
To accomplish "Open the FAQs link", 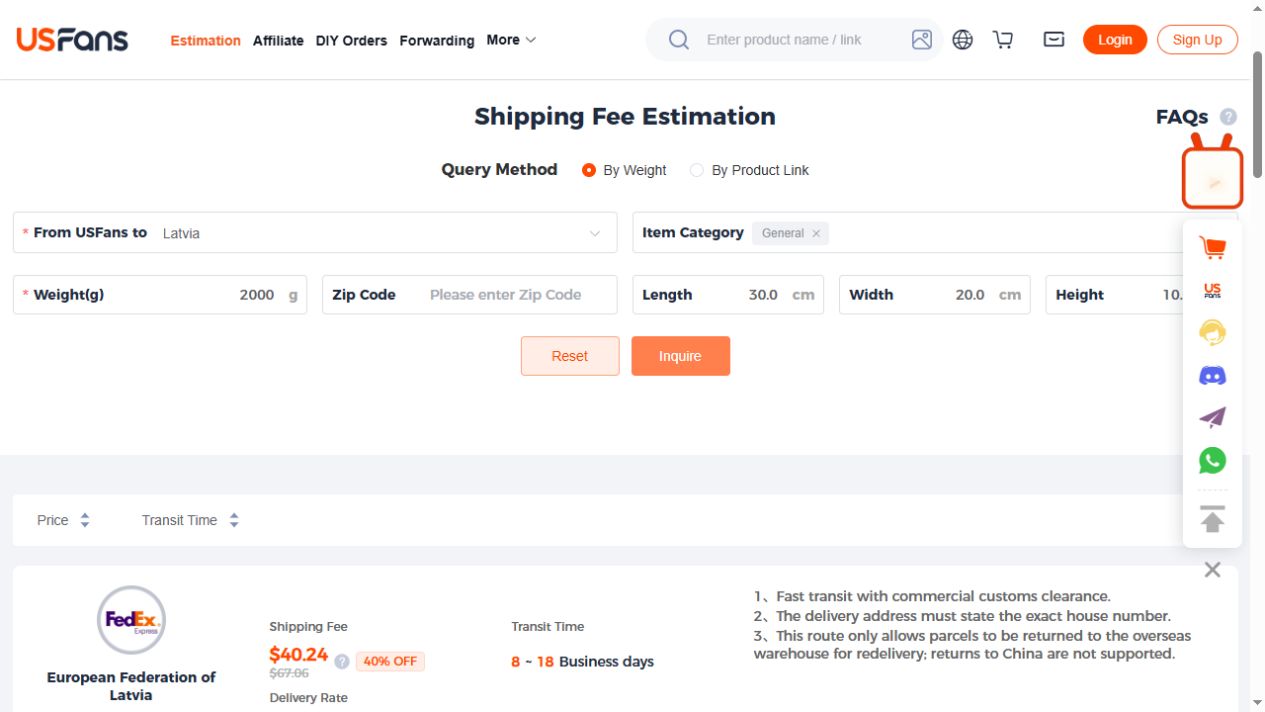I will (x=1182, y=117).
